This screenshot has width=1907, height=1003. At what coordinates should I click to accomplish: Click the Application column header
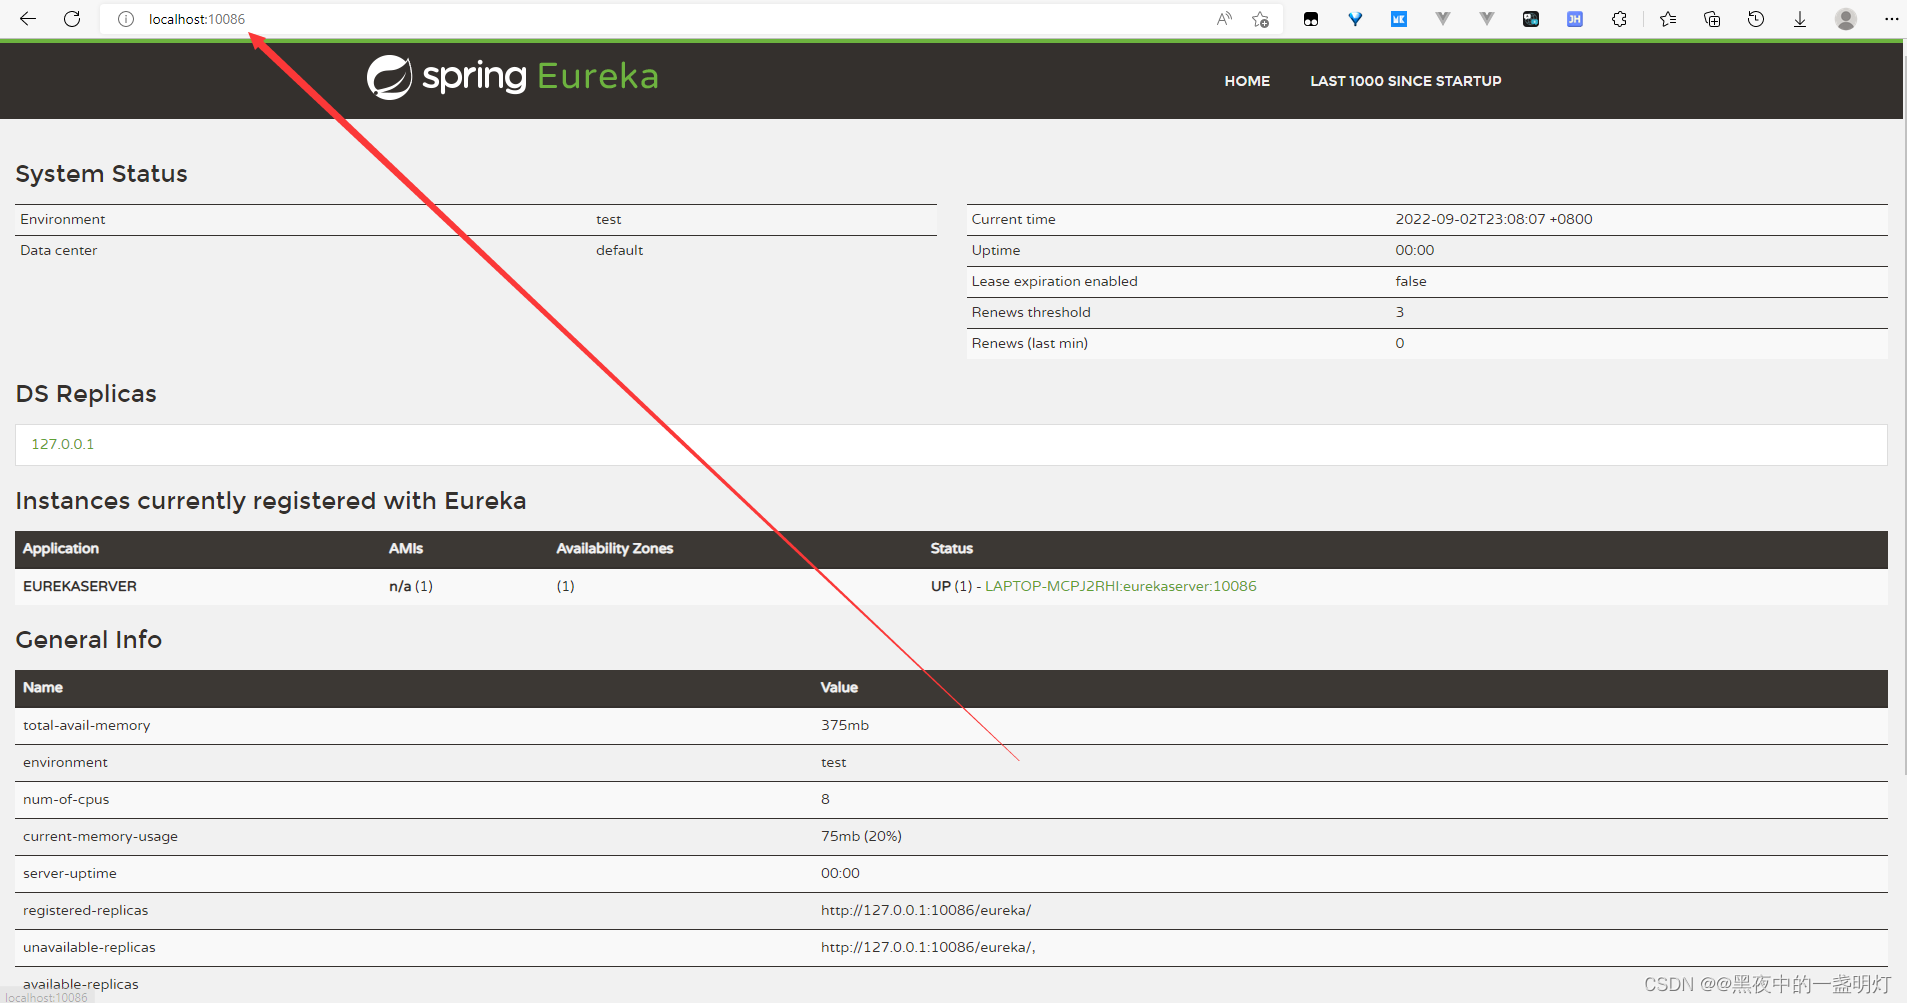[x=61, y=548]
